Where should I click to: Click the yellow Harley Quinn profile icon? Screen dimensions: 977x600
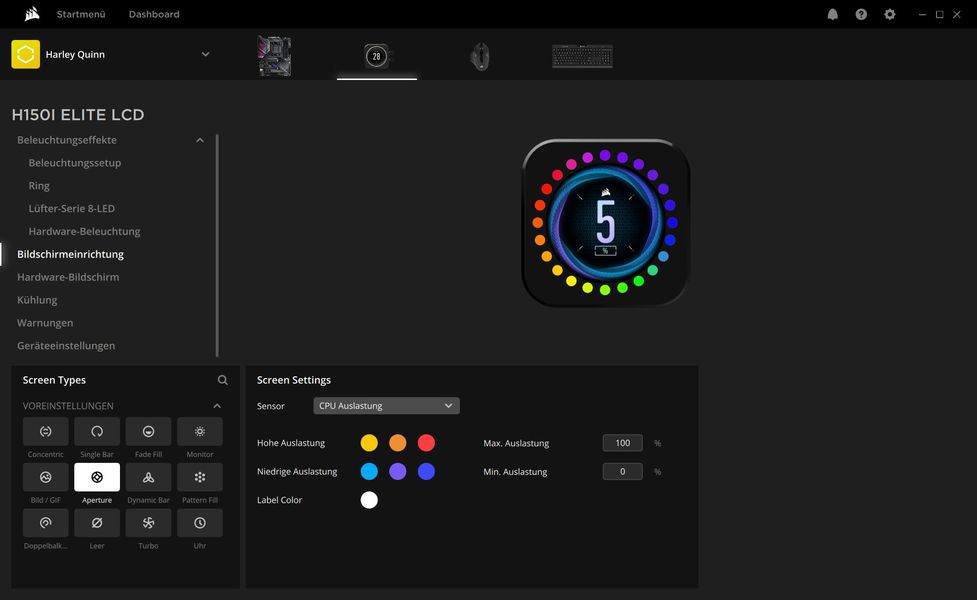[26, 54]
